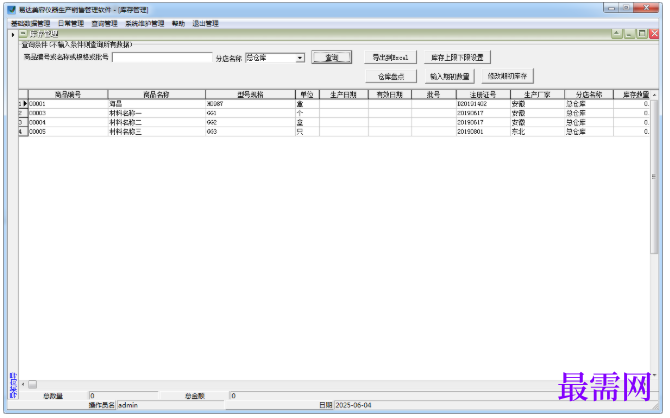The width and height of the screenshot is (670, 418).
Task: Select the product name cell in row 00001
Action: (x=156, y=104)
